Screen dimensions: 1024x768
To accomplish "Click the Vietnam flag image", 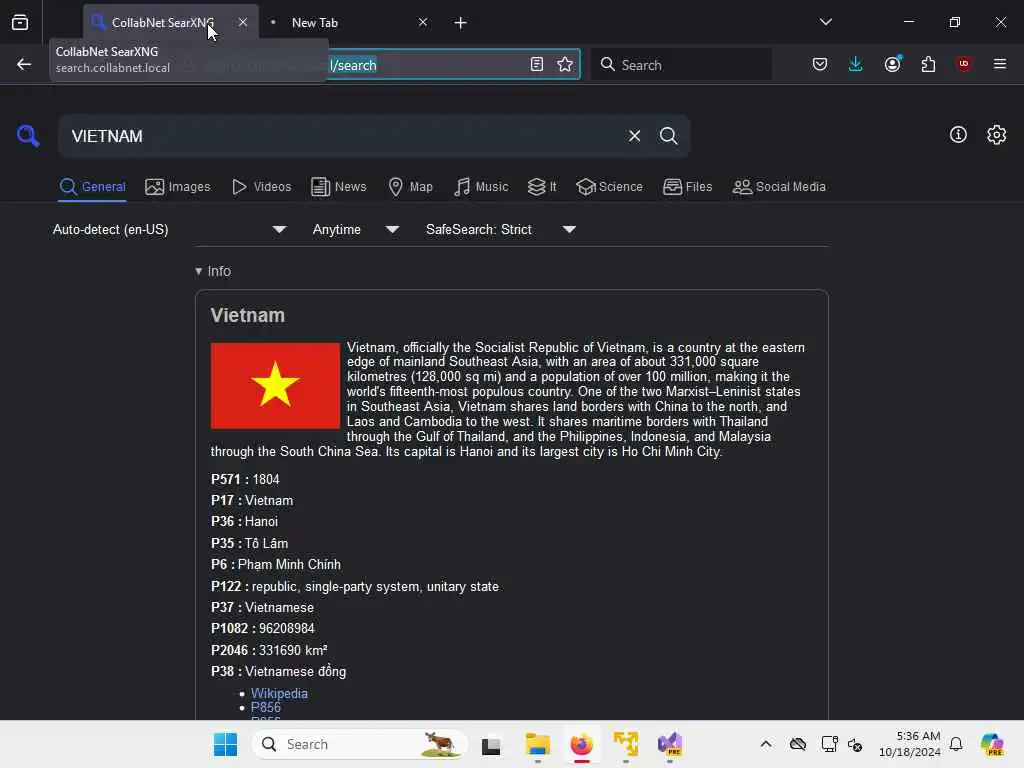I will tap(275, 385).
